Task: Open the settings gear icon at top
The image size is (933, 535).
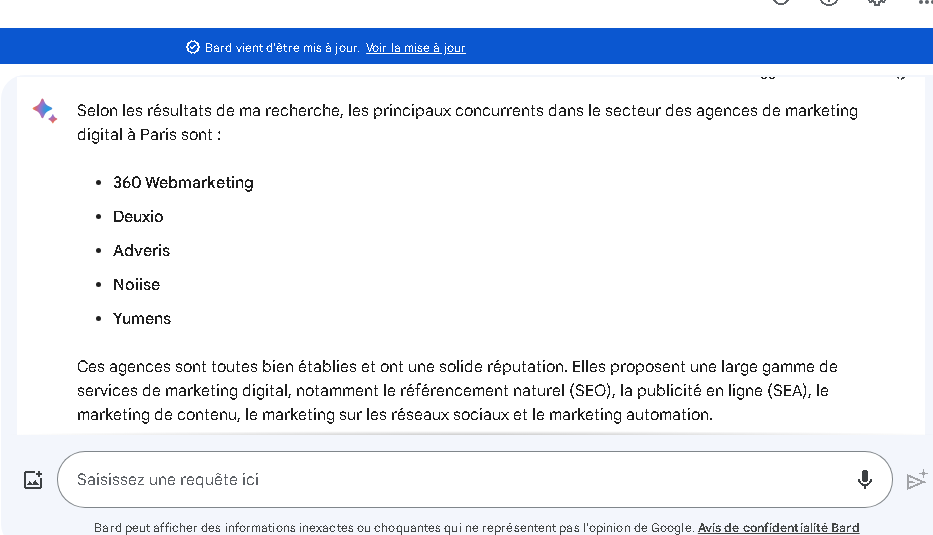Action: [x=877, y=3]
